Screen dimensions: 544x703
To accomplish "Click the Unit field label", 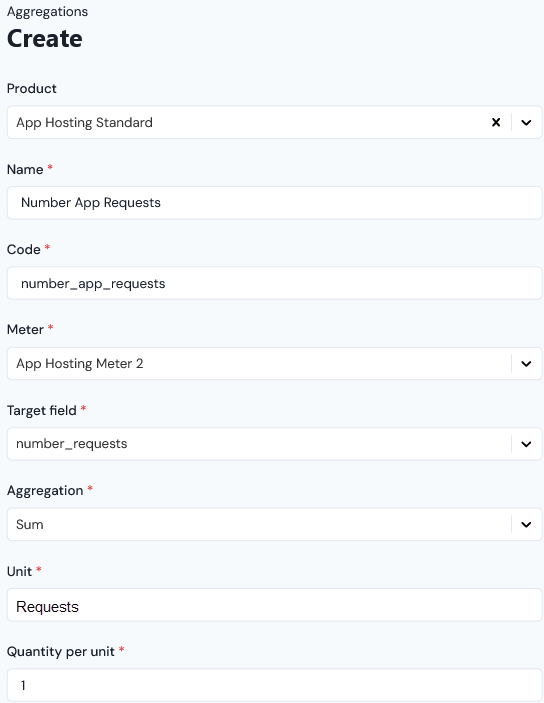I will [19, 571].
